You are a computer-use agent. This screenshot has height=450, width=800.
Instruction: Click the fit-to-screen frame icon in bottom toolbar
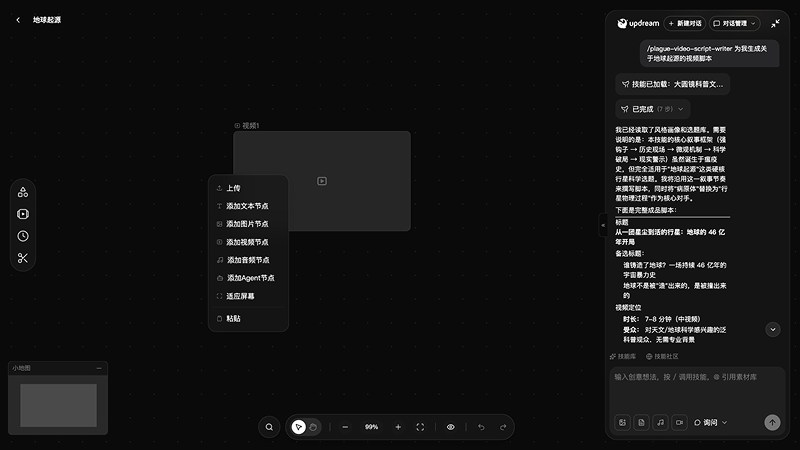[420, 427]
